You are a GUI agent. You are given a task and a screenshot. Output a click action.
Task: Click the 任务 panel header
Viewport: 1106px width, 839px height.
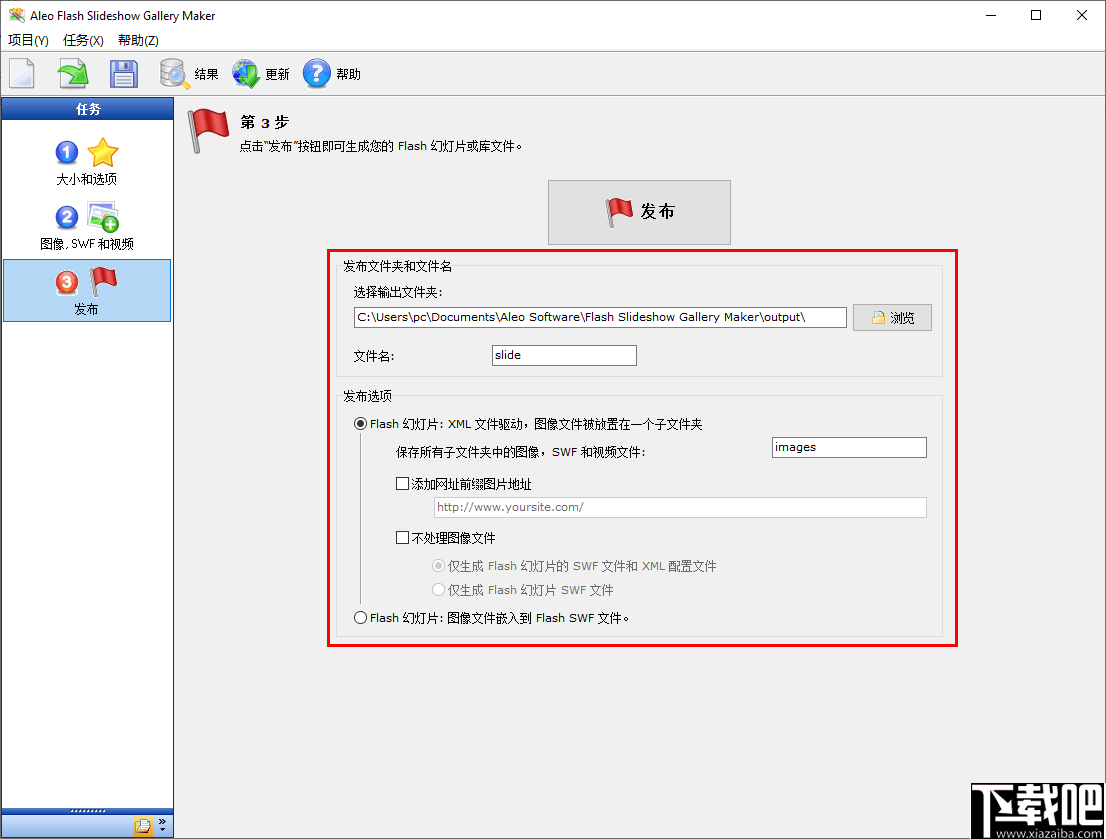click(x=87, y=109)
